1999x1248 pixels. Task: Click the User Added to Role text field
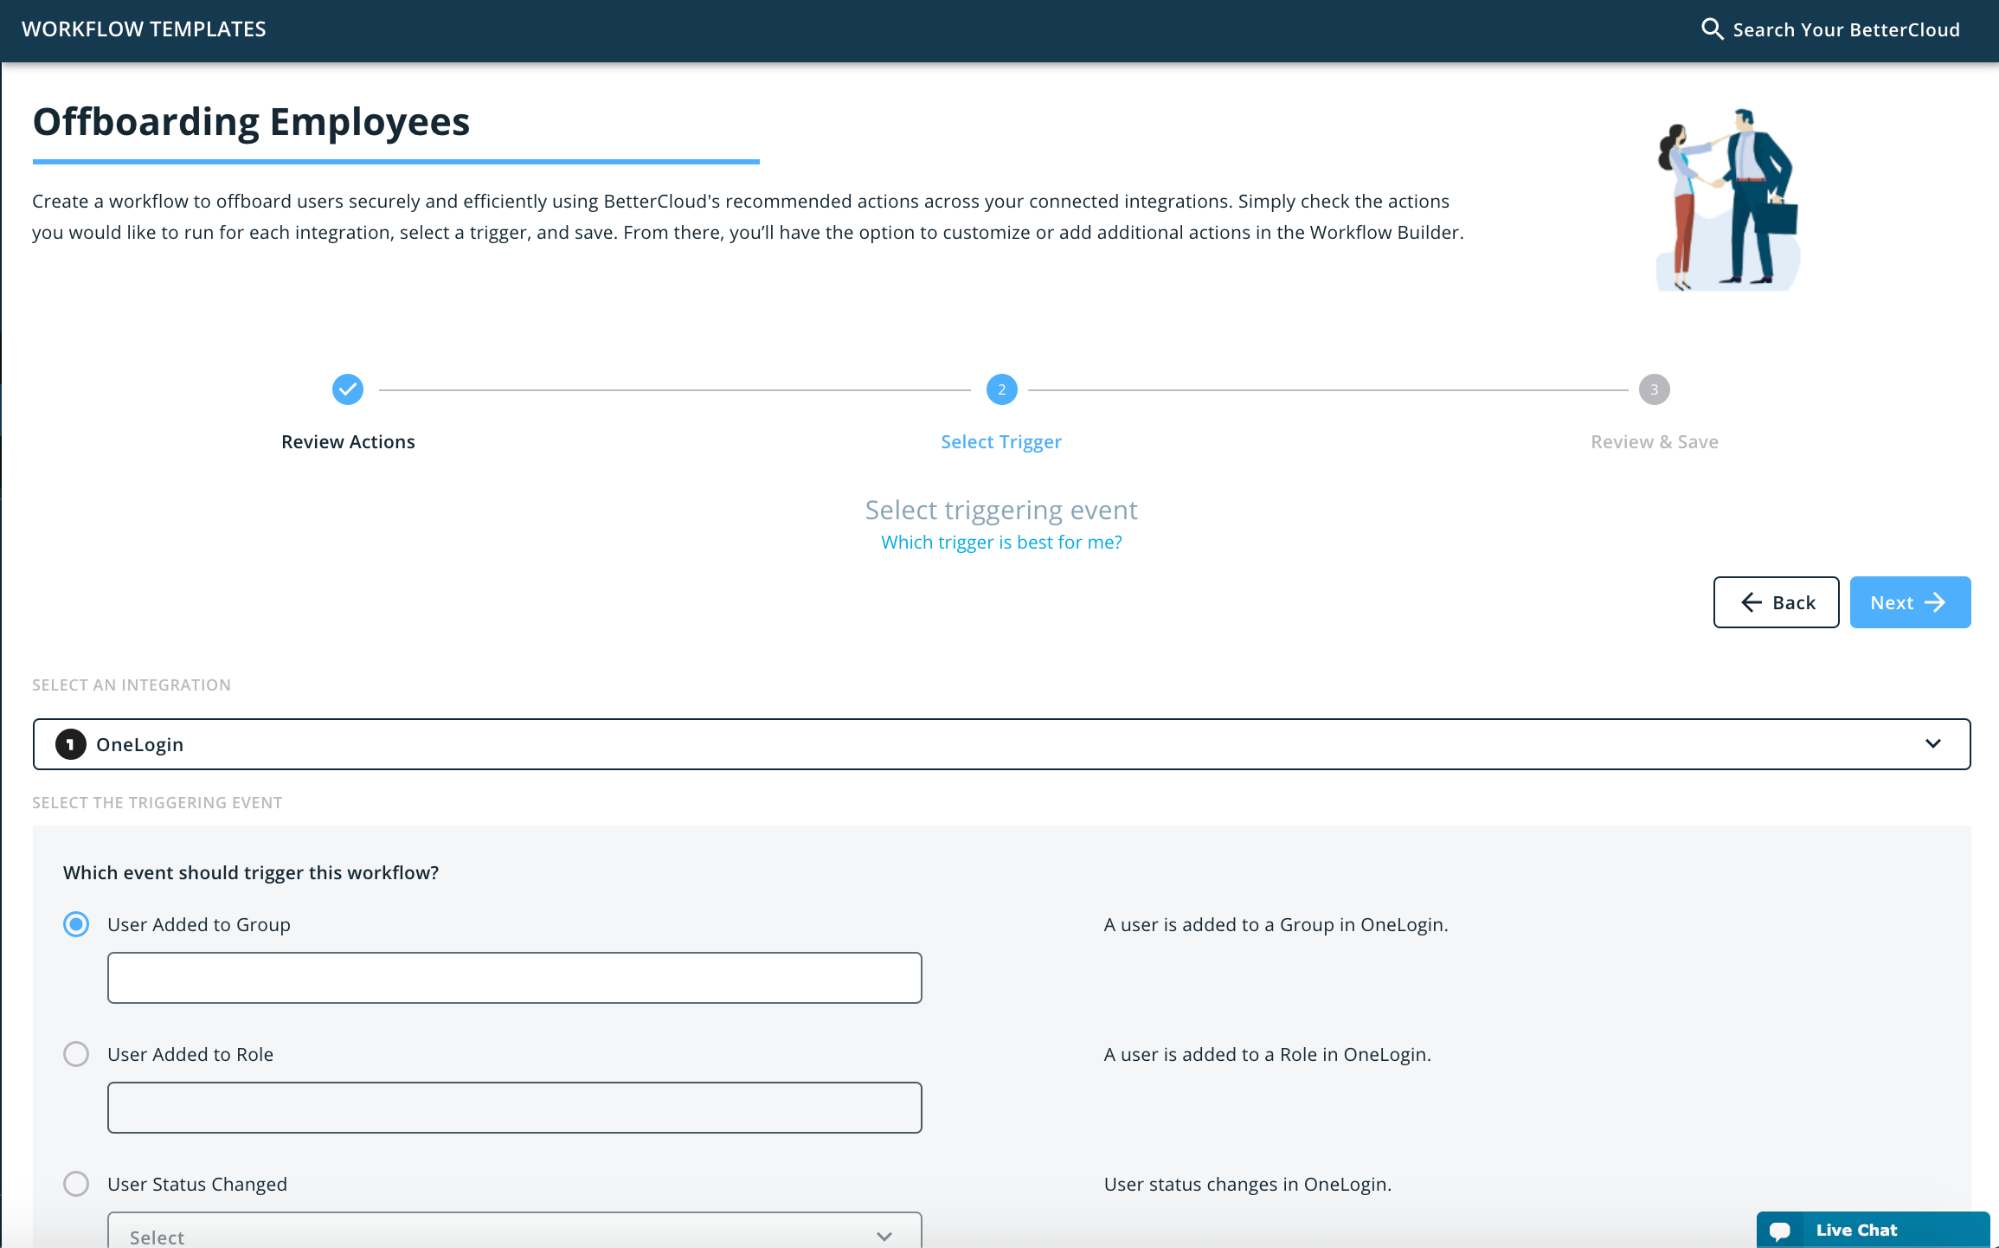coord(514,1108)
